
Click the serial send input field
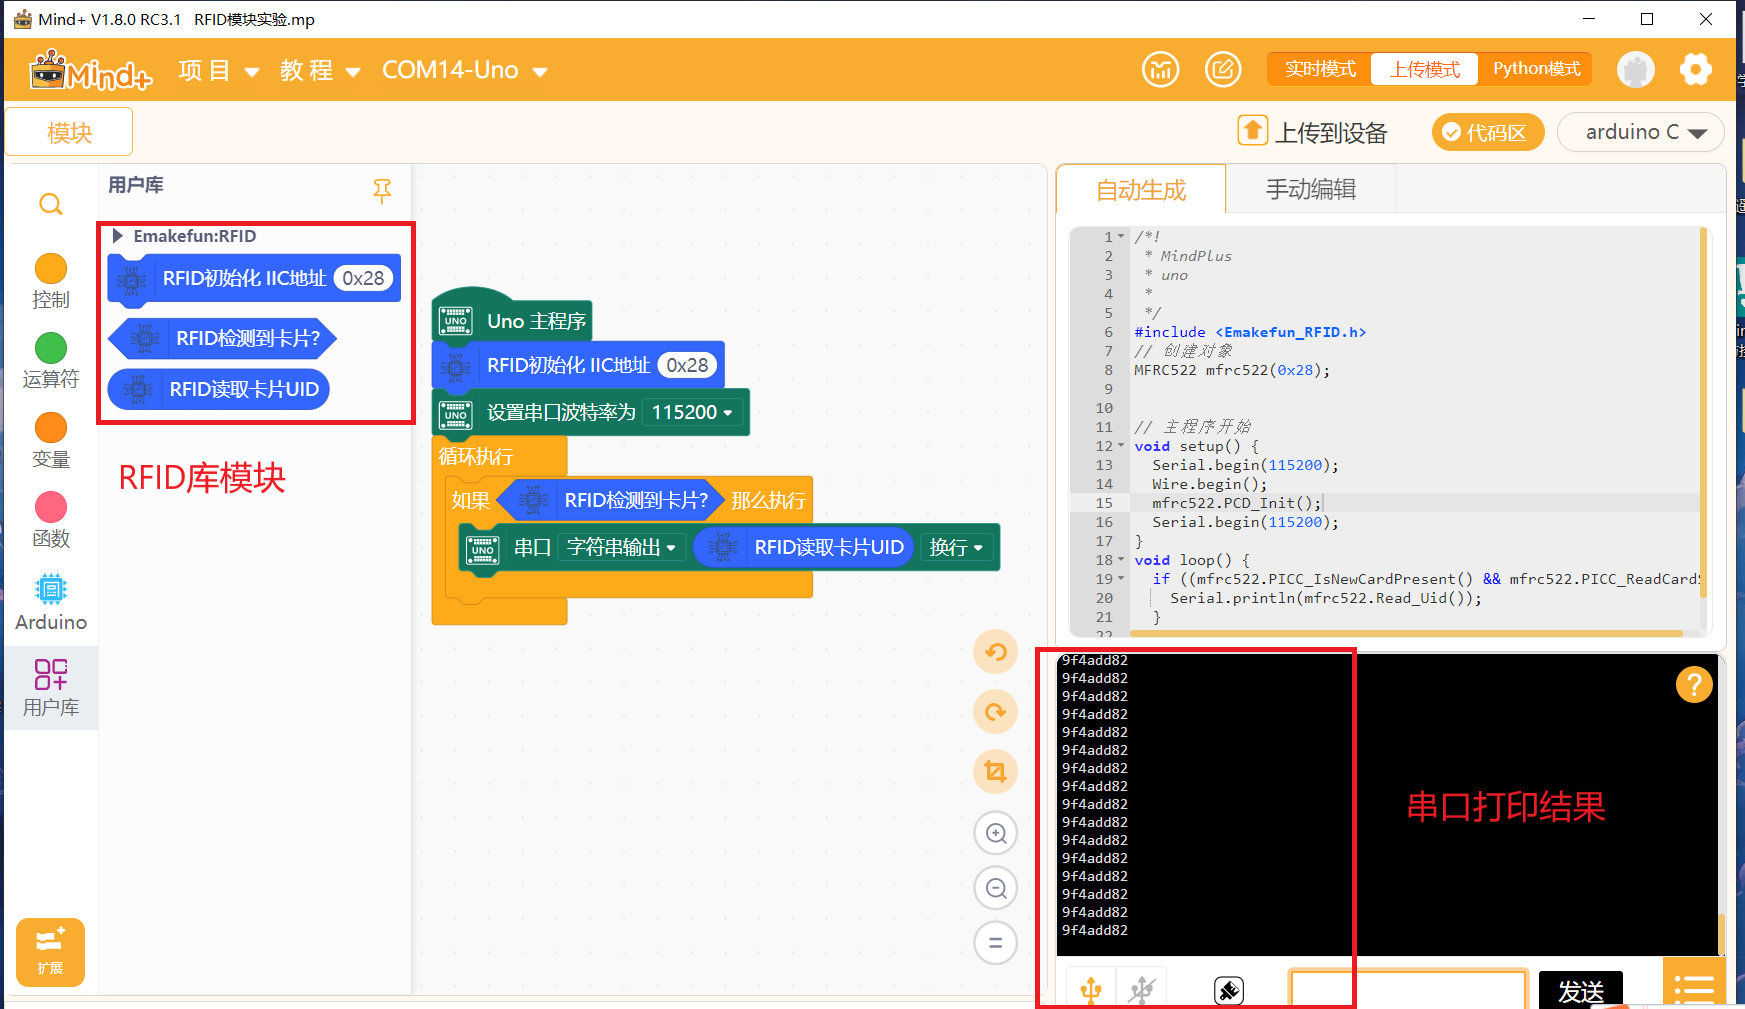[1408, 989]
